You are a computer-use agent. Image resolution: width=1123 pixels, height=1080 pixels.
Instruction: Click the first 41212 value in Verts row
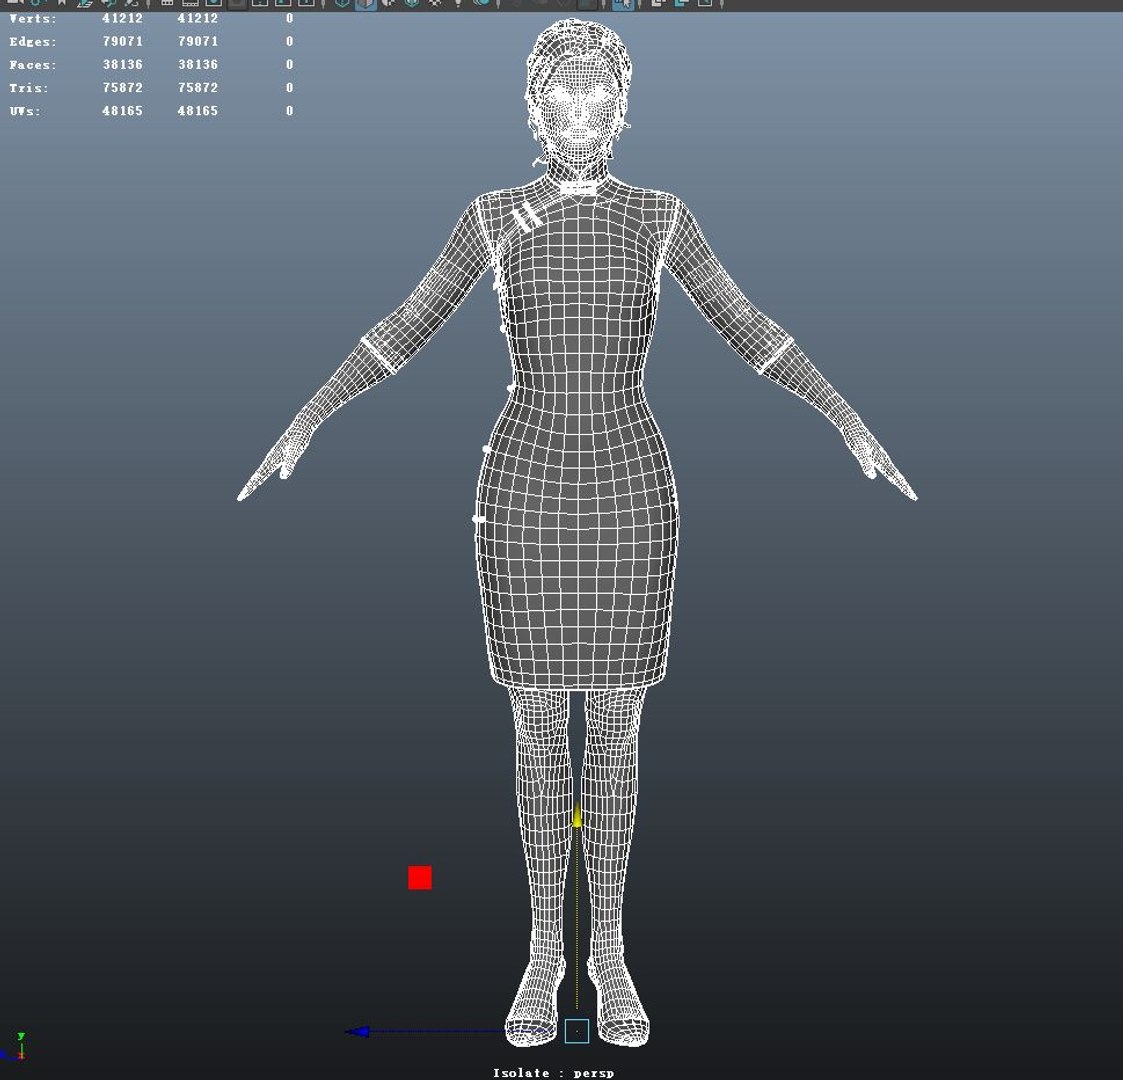122,19
